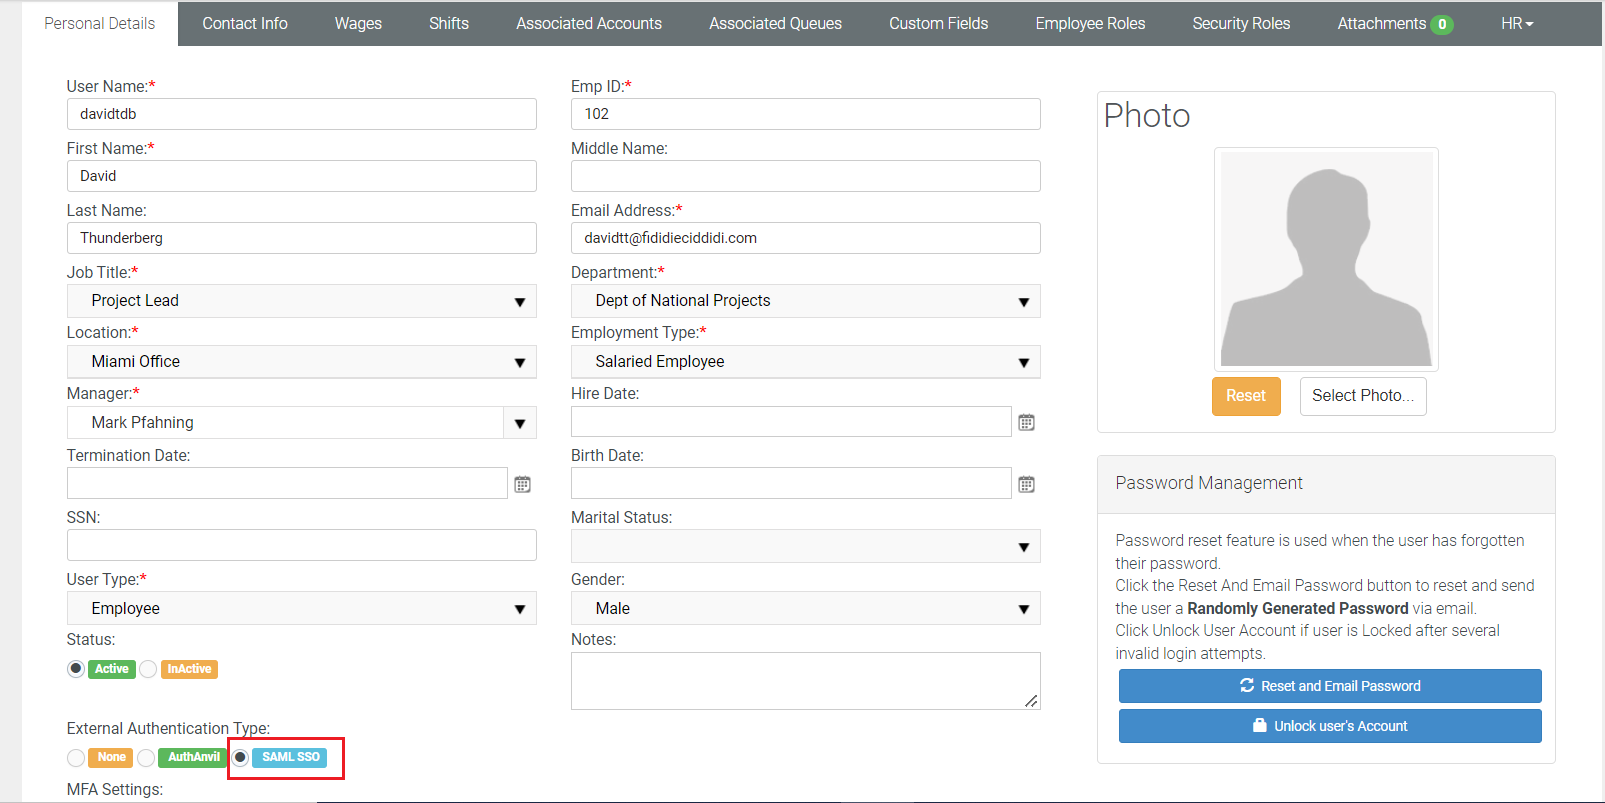Open the Associated Queues tab
Image resolution: width=1605 pixels, height=803 pixels.
(x=776, y=24)
